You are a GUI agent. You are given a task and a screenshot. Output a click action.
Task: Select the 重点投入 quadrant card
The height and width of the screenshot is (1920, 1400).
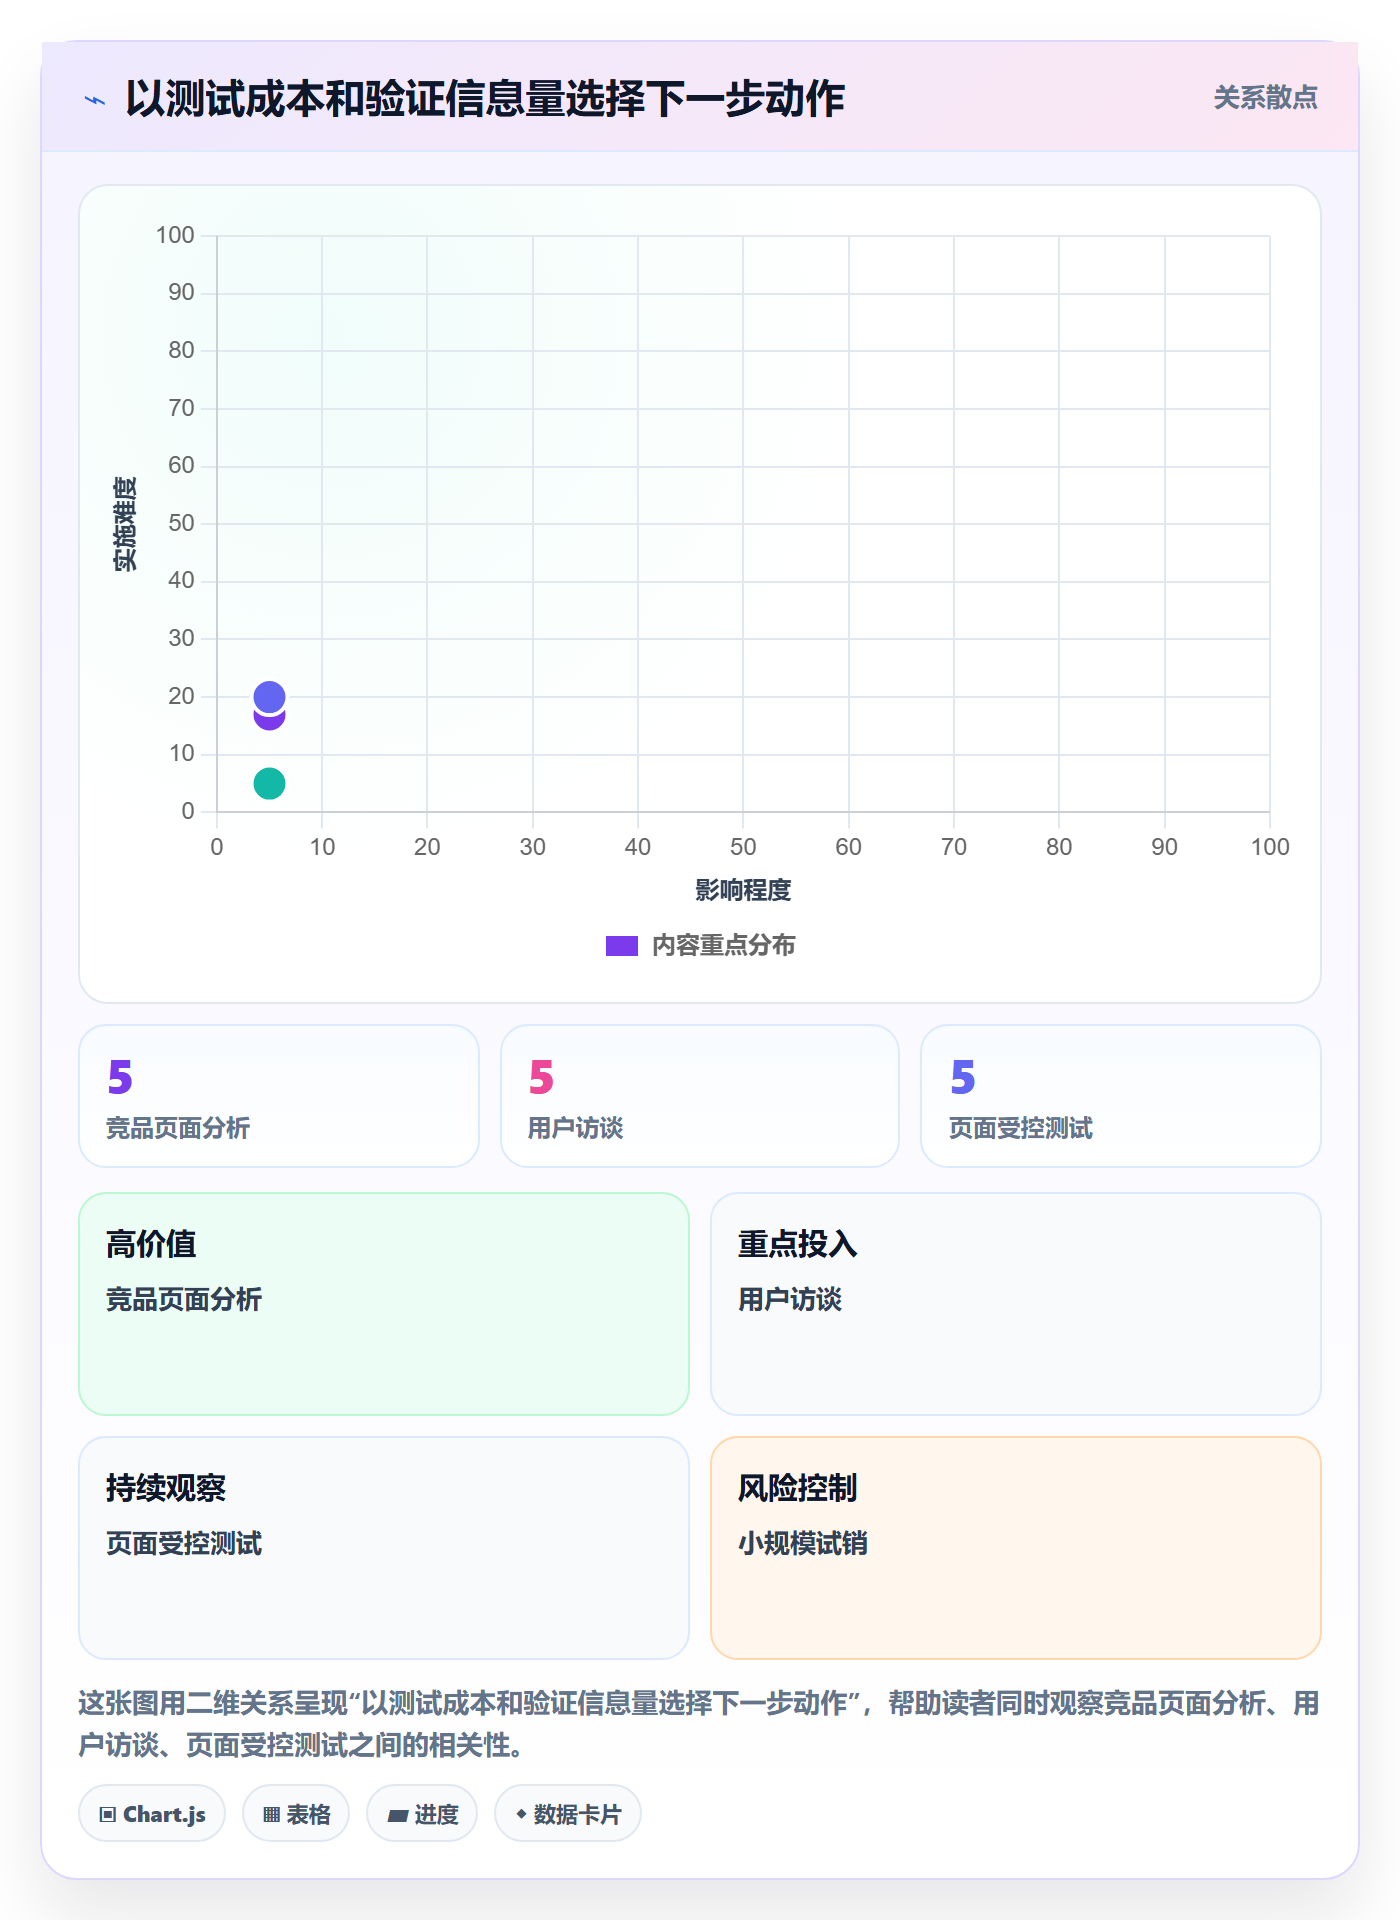(x=1016, y=1304)
